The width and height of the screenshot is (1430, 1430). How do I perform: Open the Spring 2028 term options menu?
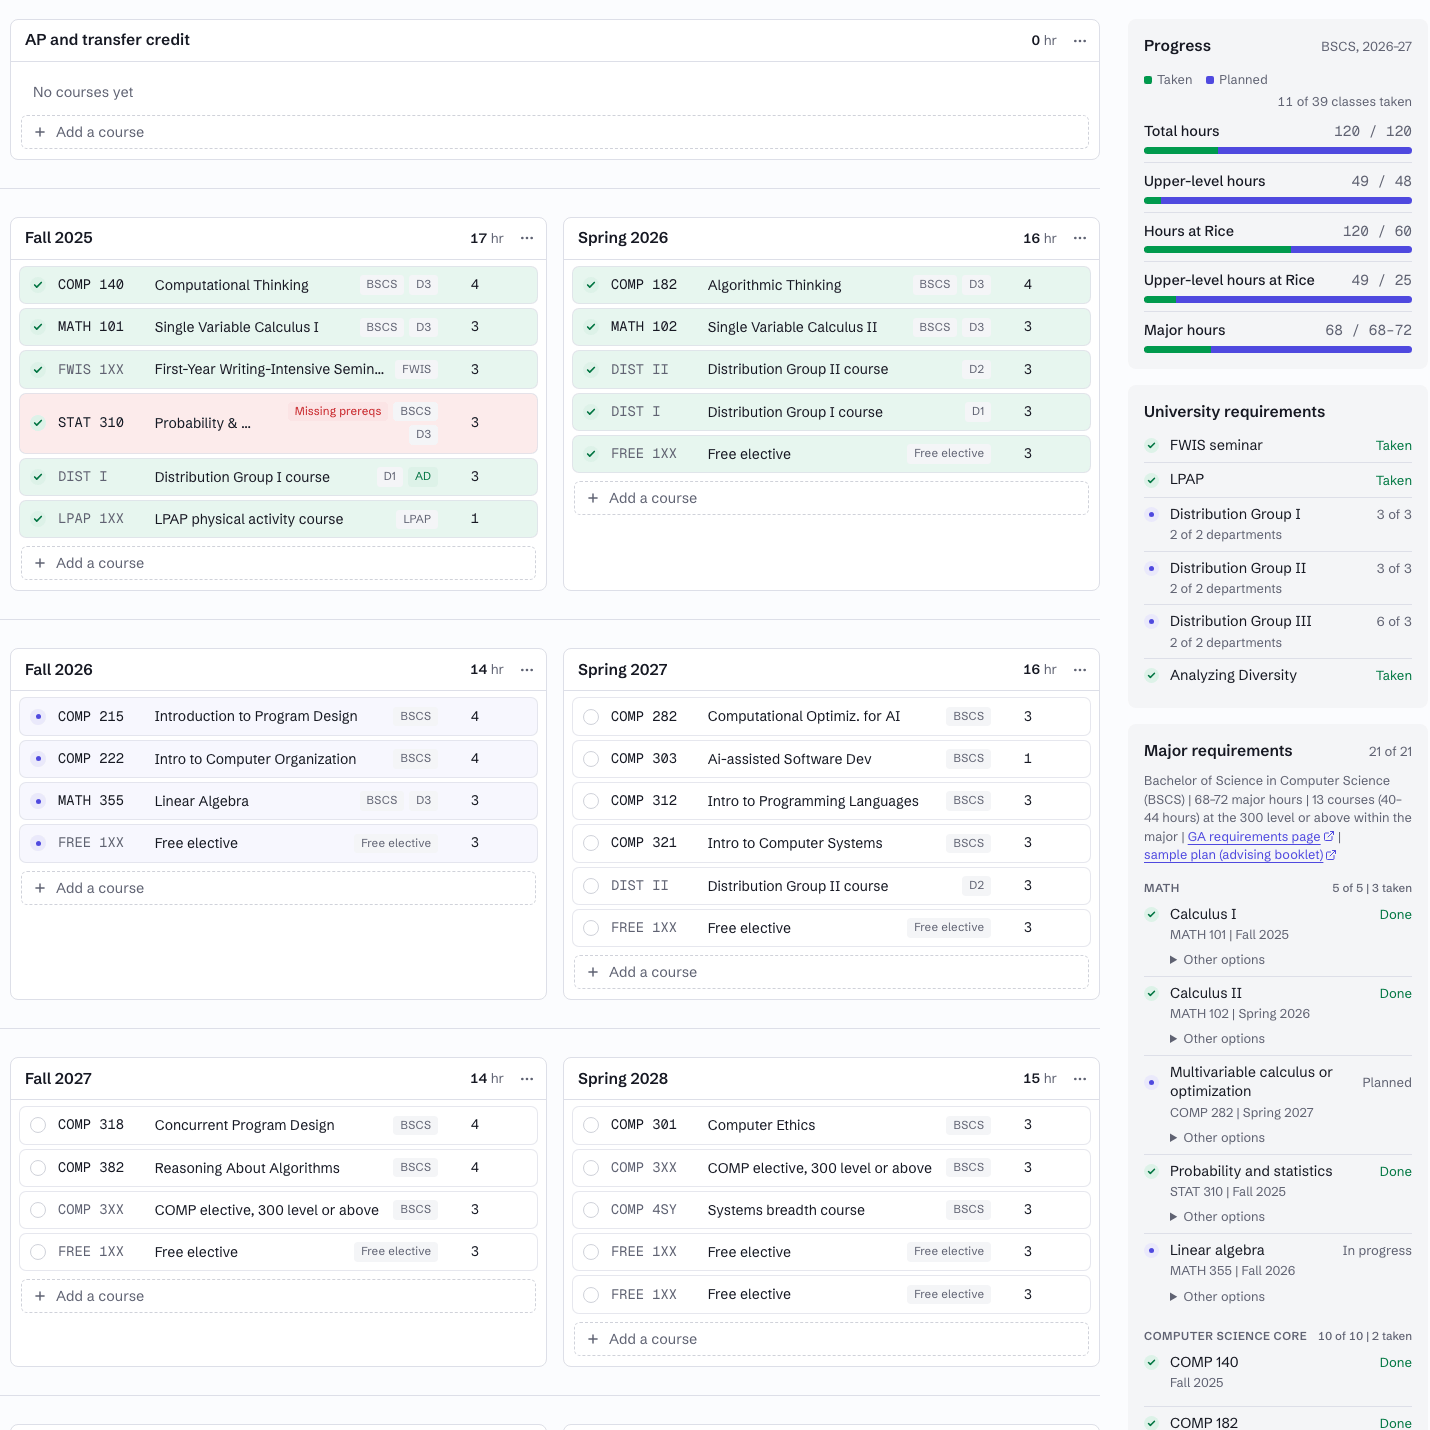pos(1080,1079)
